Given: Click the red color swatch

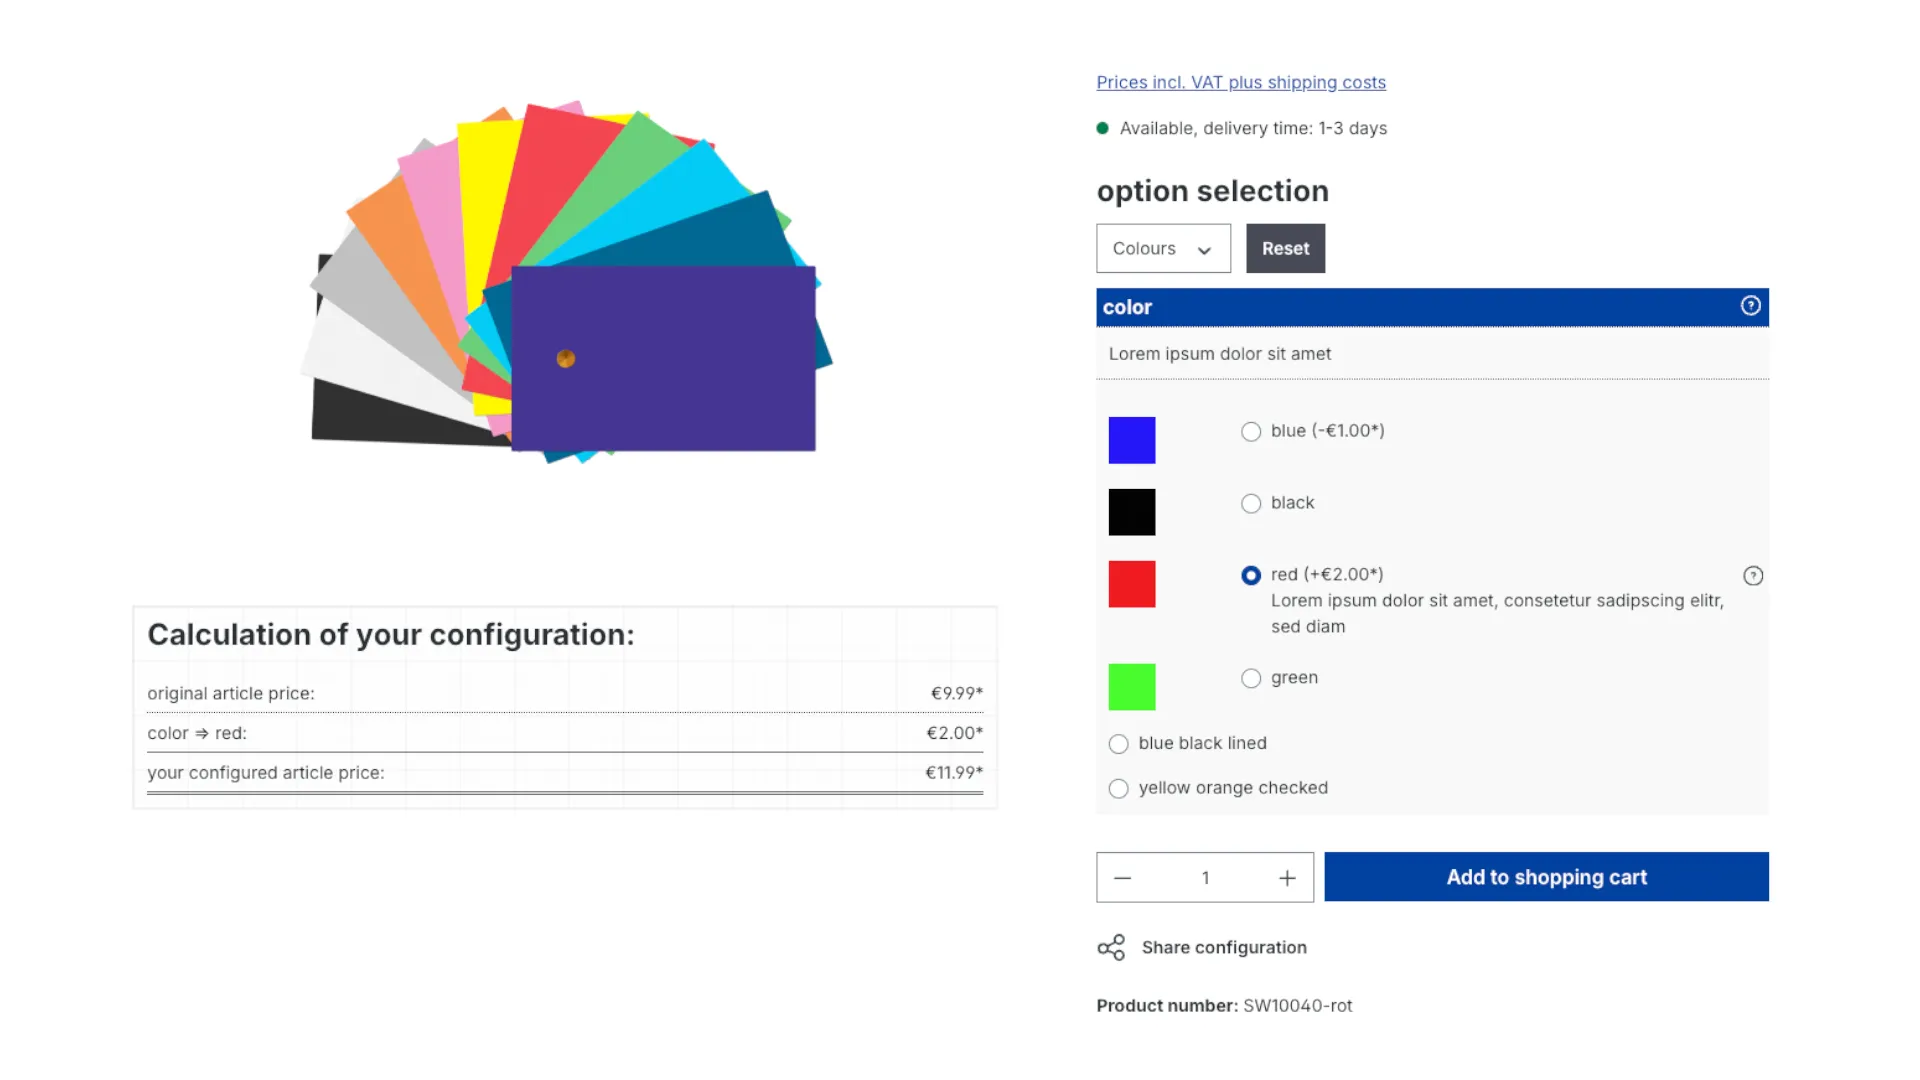Looking at the screenshot, I should tap(1131, 583).
